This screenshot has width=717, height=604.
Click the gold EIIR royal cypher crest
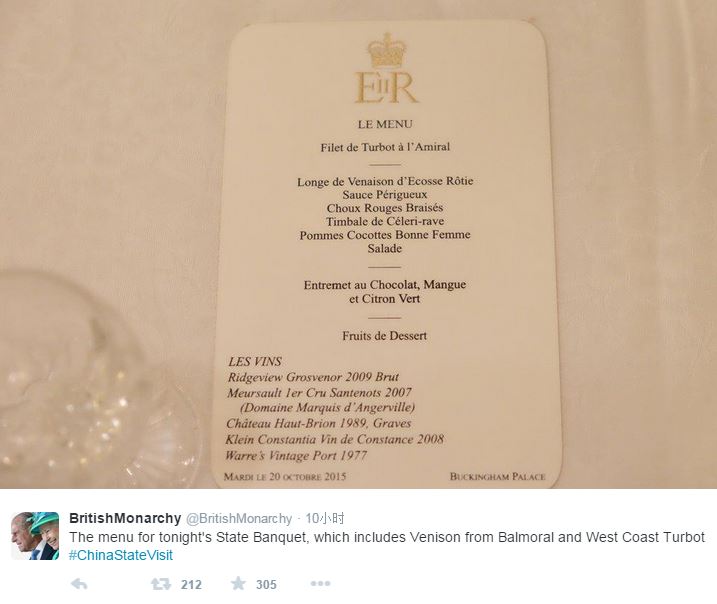(385, 70)
